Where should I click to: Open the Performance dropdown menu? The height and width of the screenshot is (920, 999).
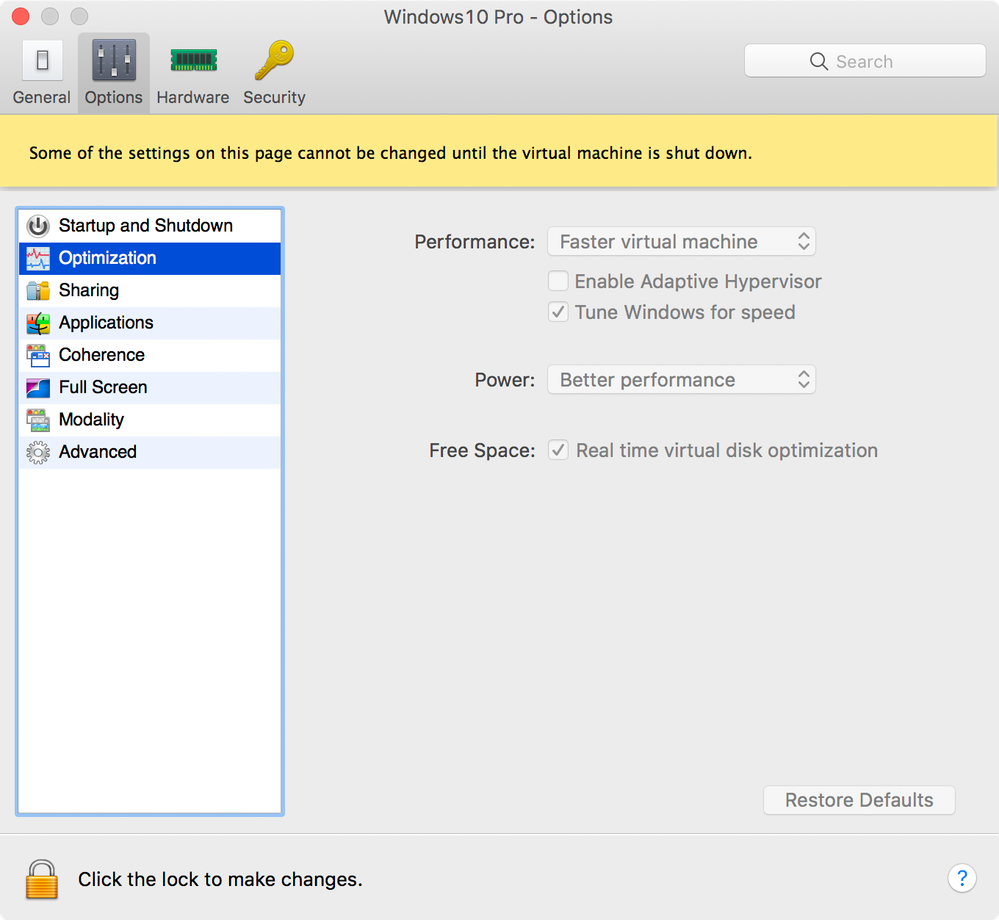(681, 241)
